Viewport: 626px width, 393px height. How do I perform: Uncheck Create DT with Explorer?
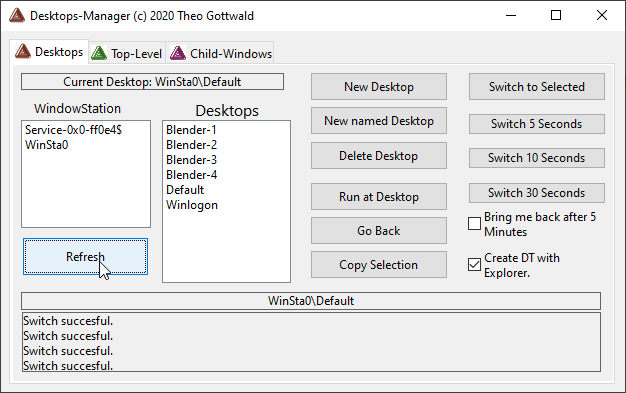click(x=474, y=264)
